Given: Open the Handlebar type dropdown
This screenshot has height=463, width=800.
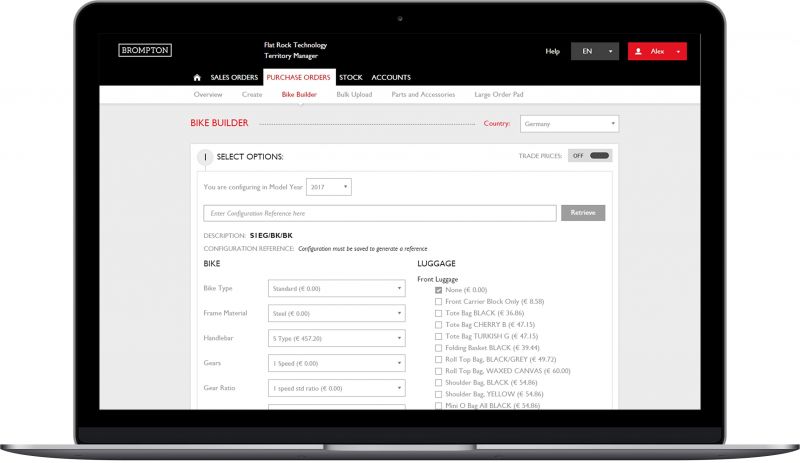Looking at the screenshot, I should coord(337,338).
